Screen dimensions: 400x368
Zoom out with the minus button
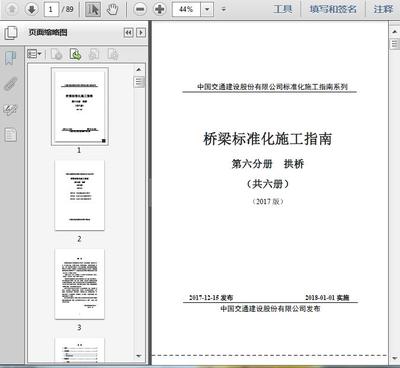[x=140, y=9]
